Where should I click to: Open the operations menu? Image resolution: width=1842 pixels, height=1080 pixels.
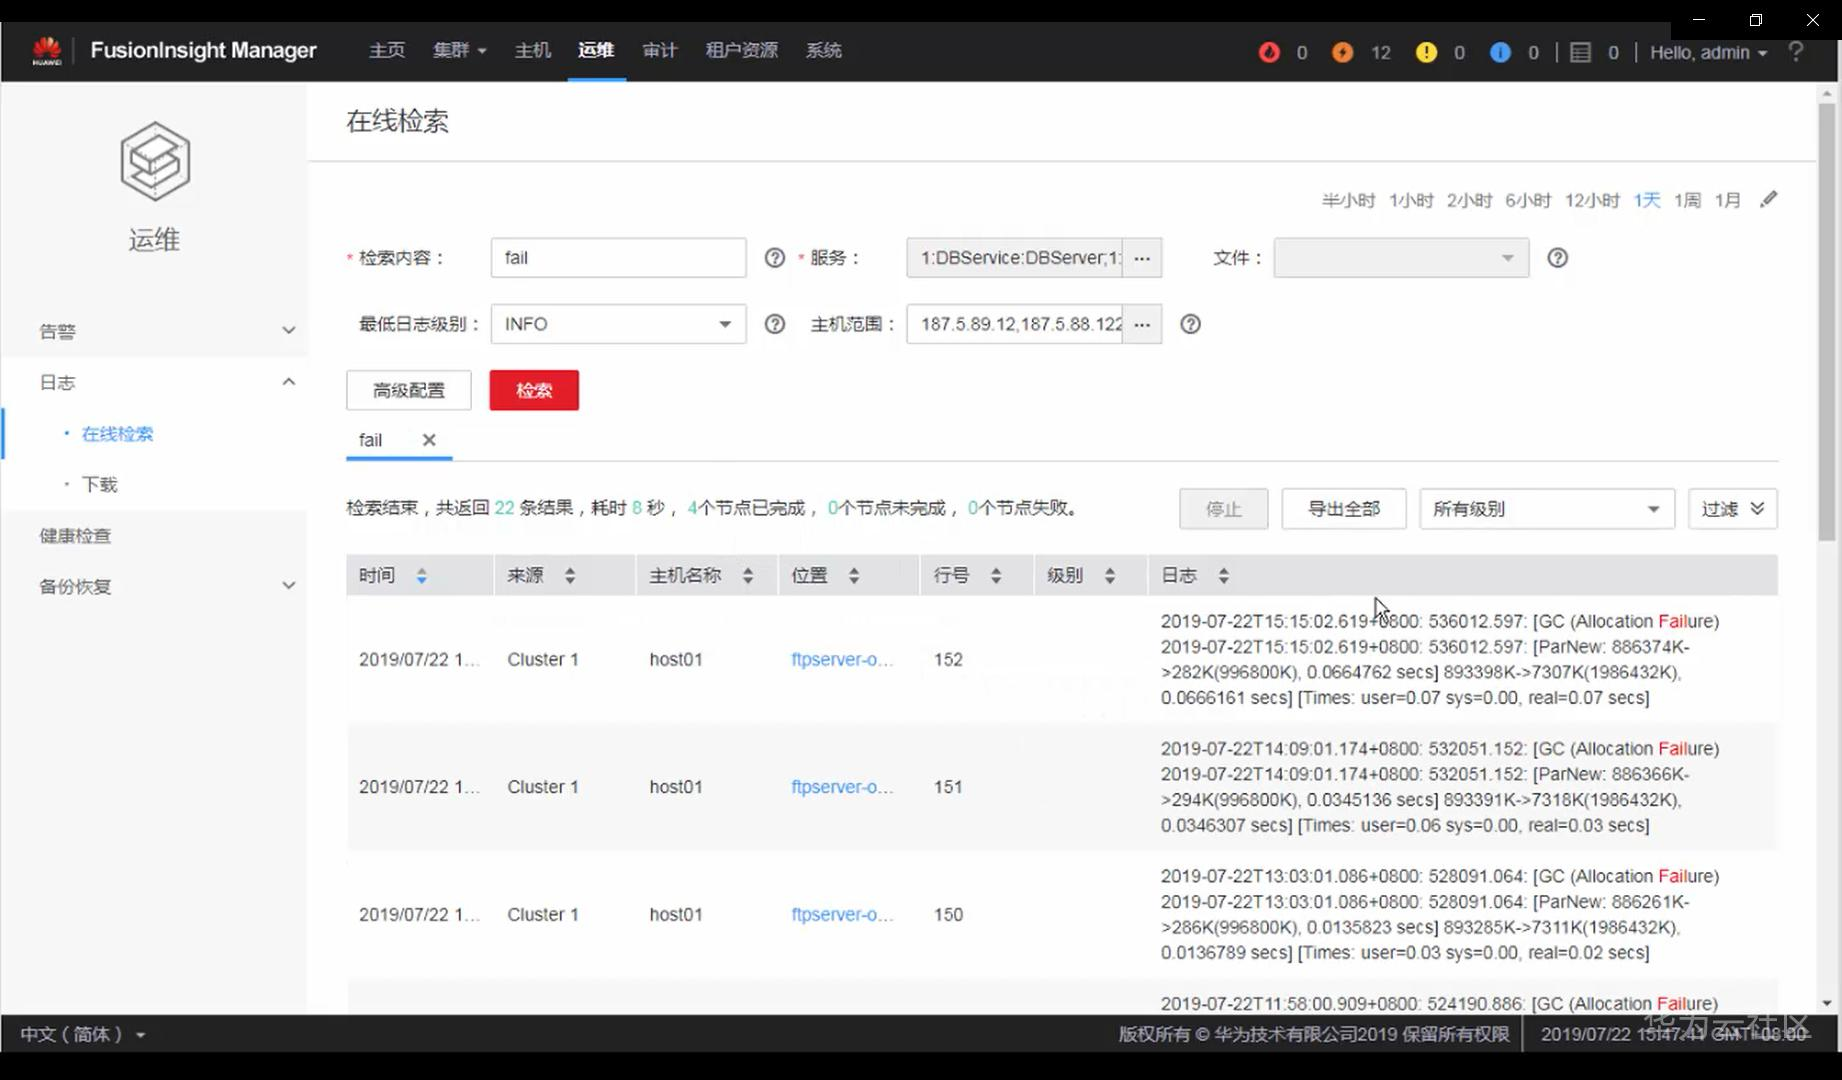pyautogui.click(x=596, y=51)
